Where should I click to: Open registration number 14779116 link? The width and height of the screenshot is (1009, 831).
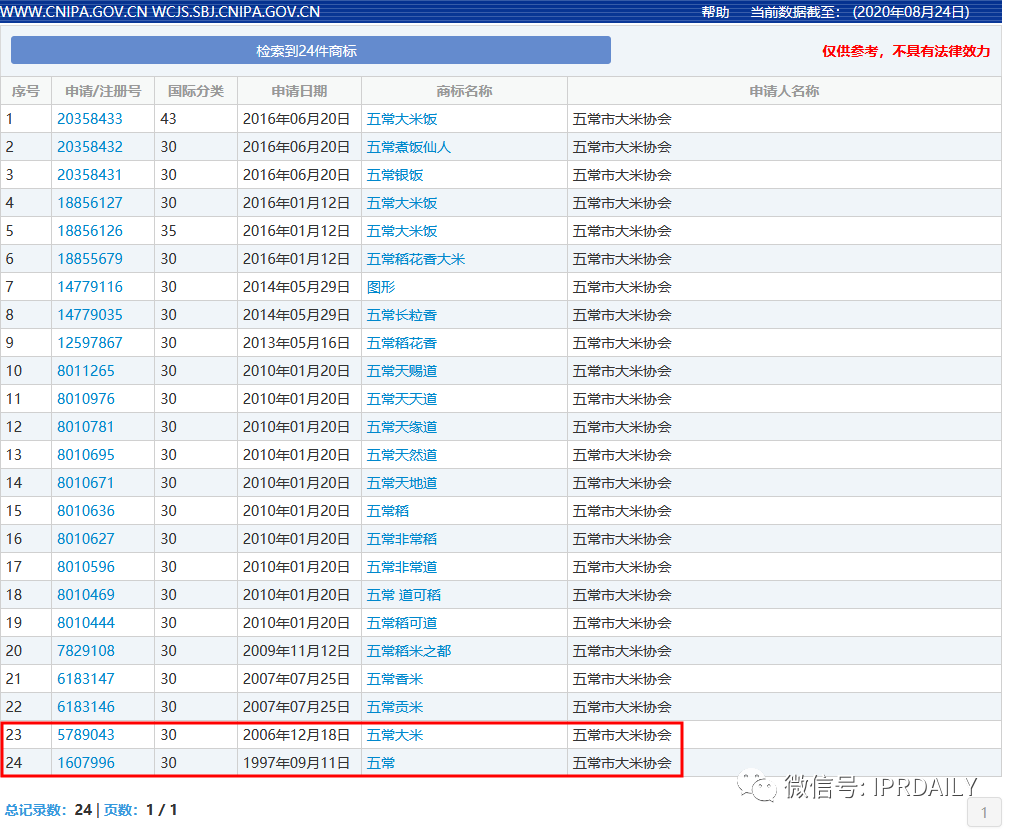click(89, 287)
